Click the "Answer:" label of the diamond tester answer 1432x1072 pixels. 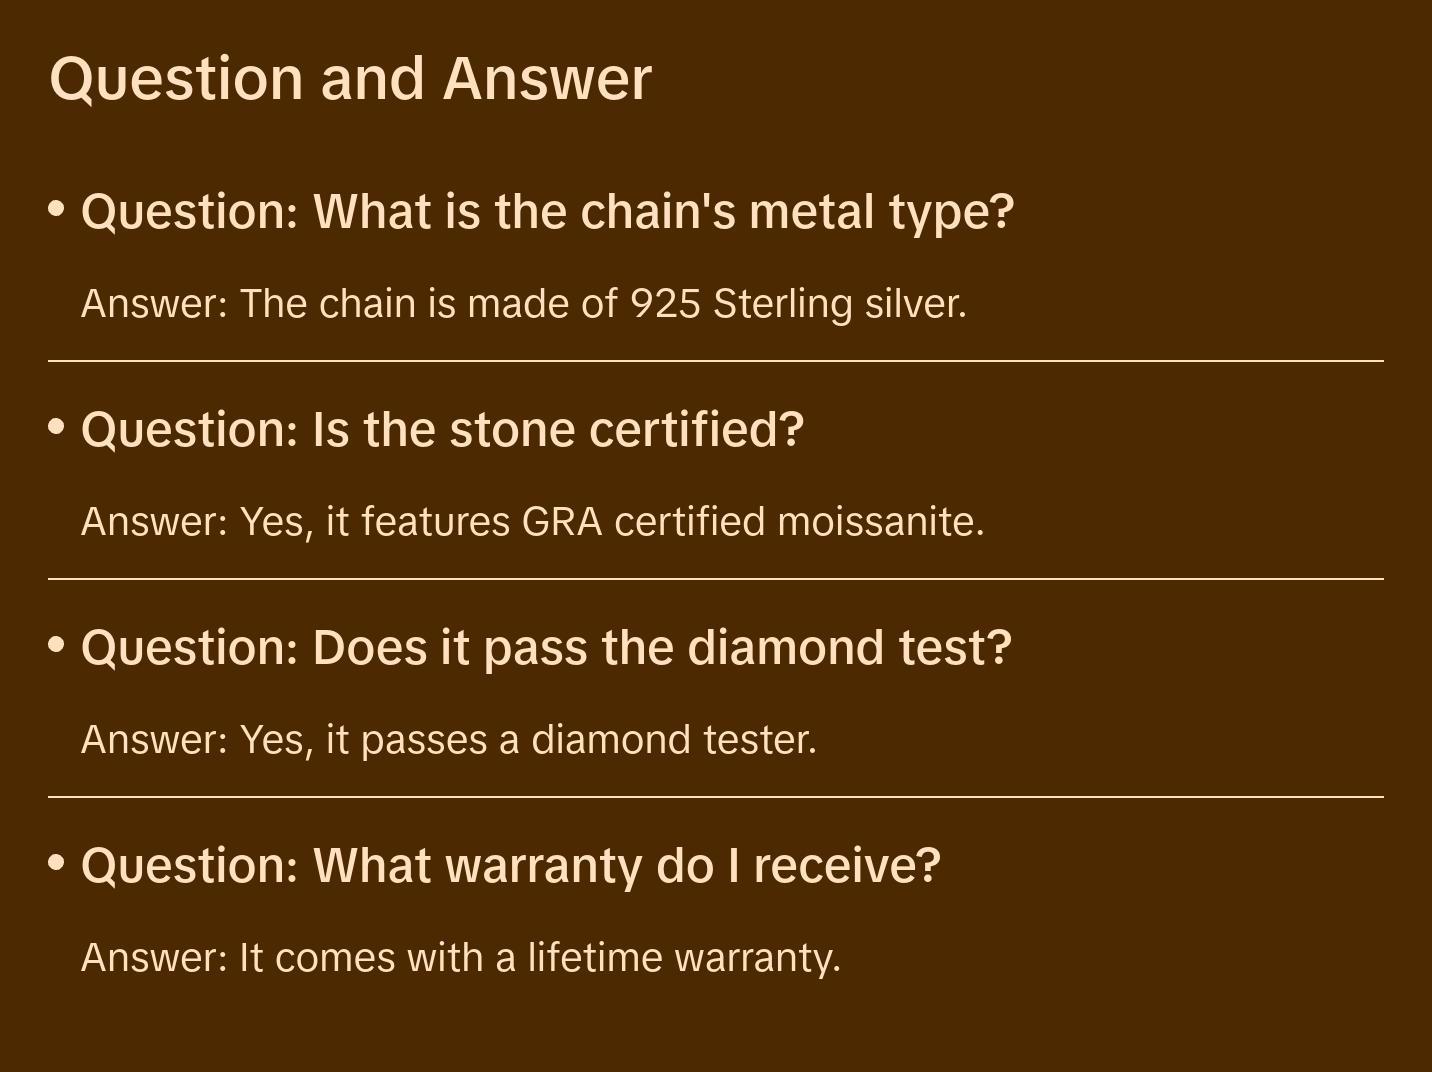(x=155, y=740)
